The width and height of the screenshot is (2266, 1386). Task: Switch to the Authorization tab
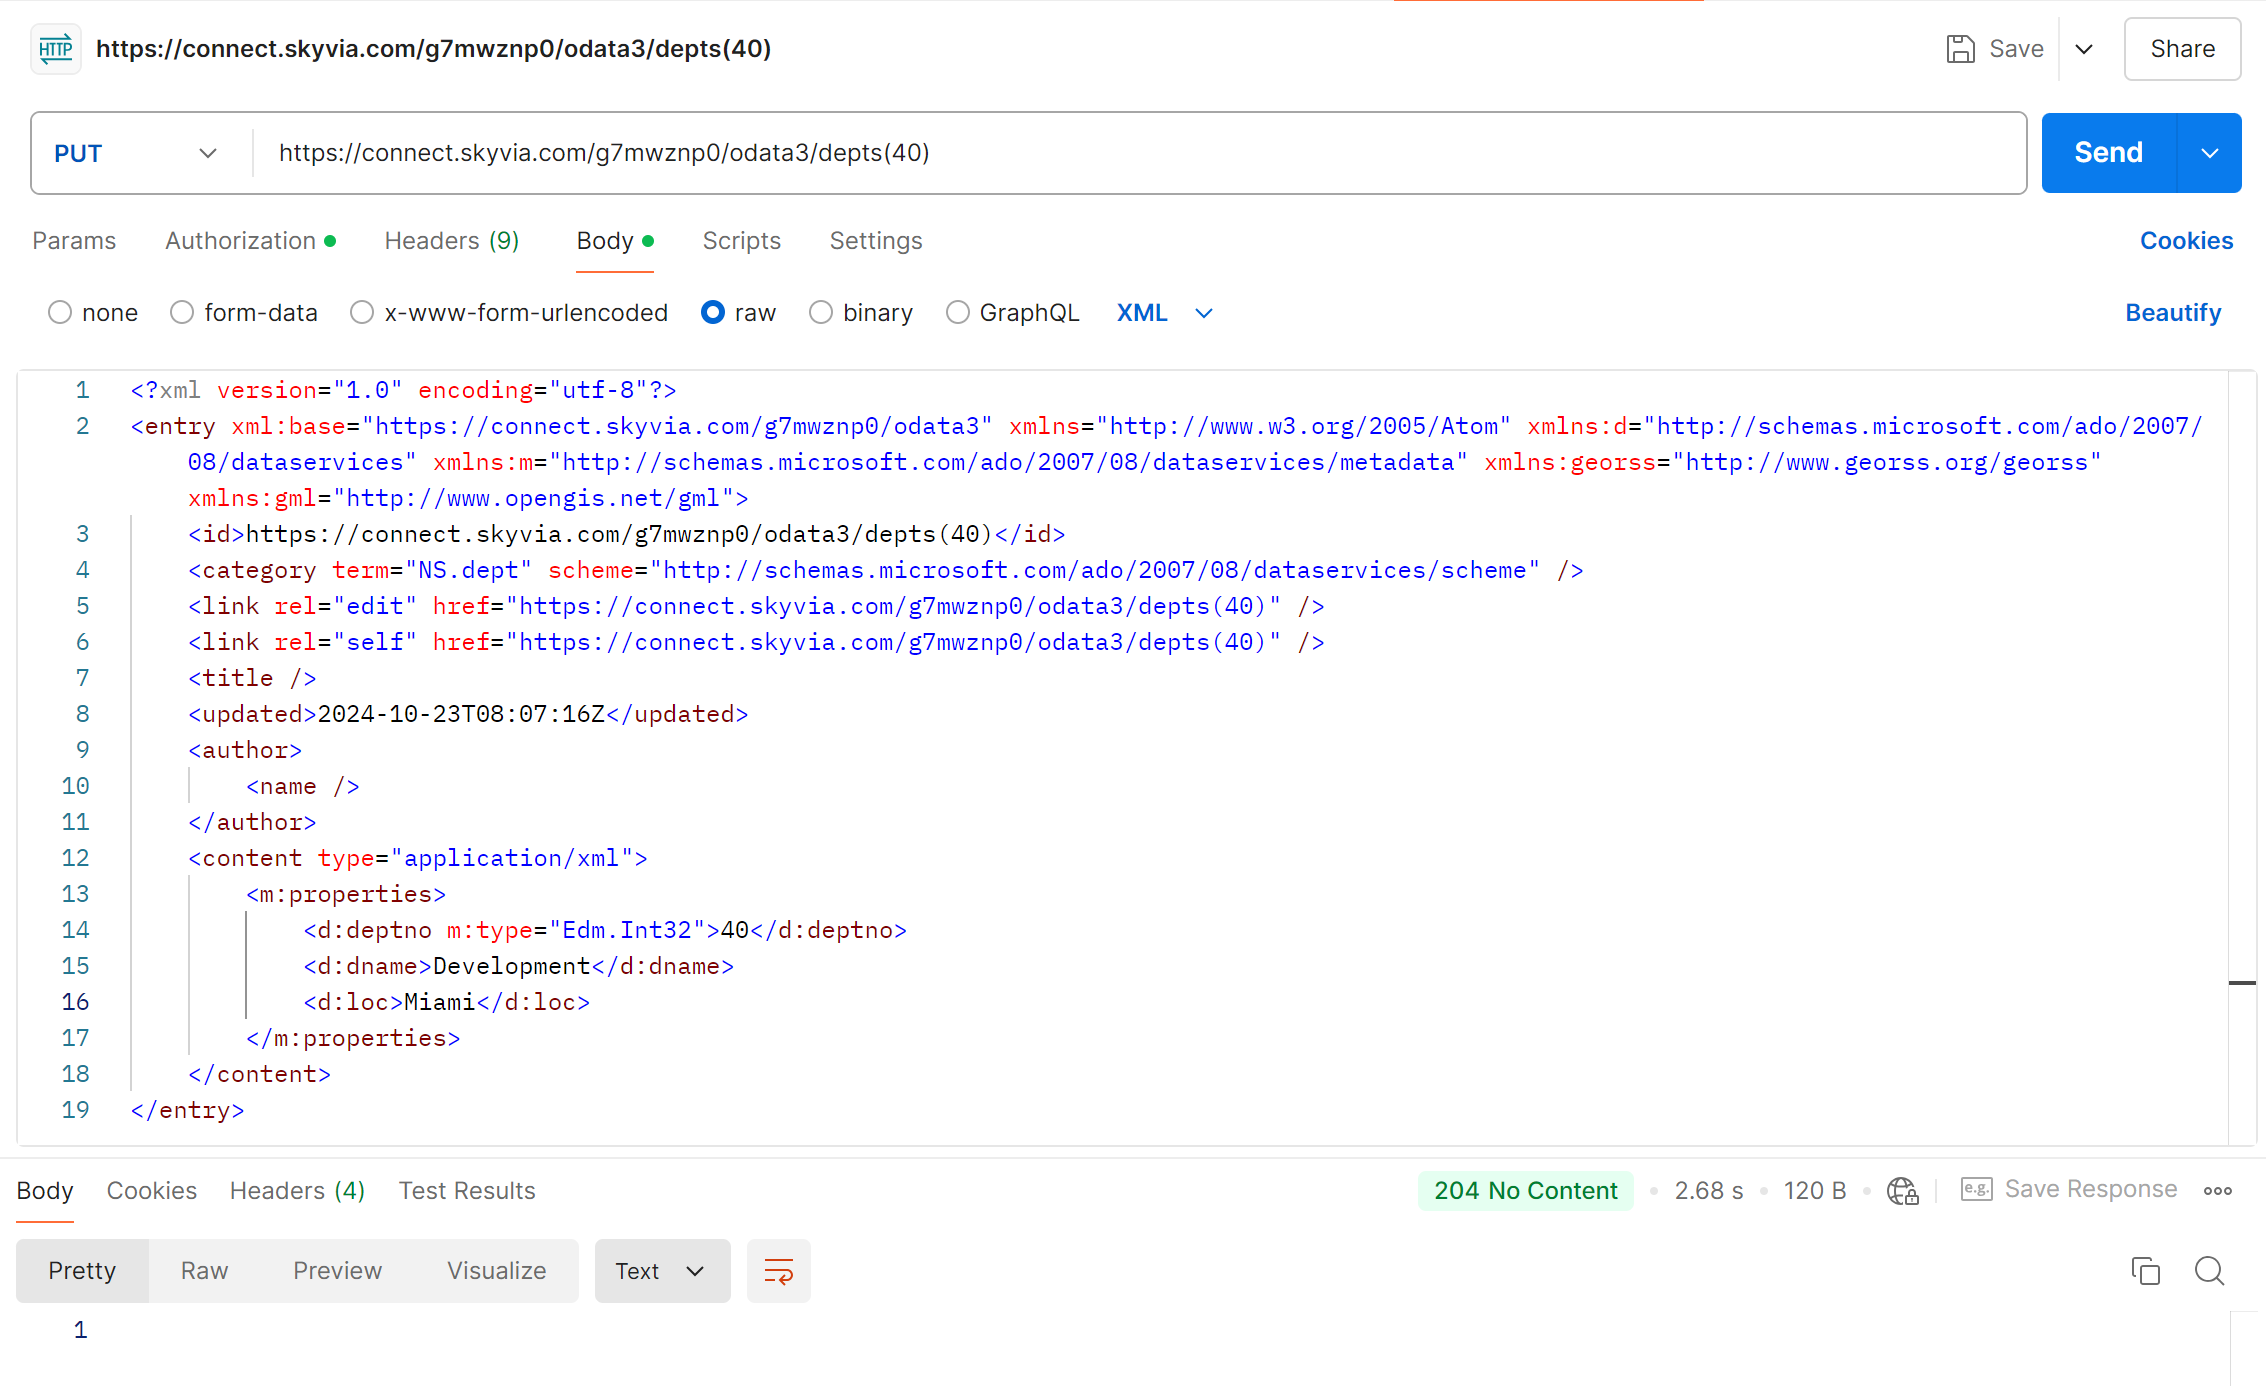pyautogui.click(x=240, y=240)
